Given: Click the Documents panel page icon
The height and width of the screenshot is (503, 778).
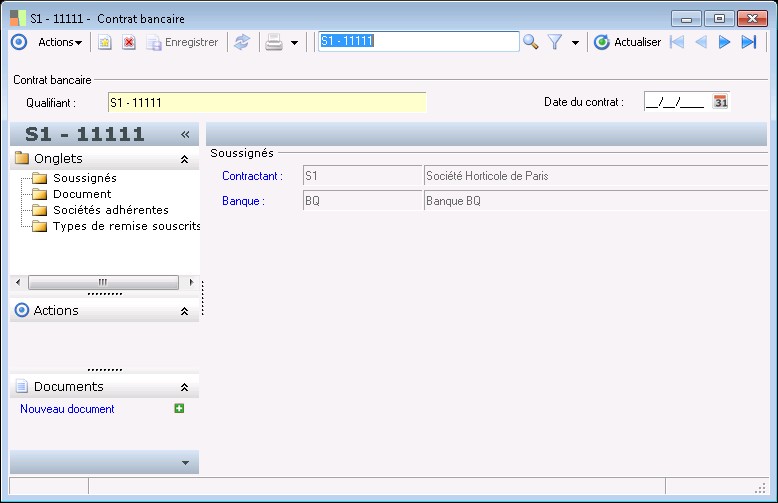Looking at the screenshot, I should click(22, 386).
